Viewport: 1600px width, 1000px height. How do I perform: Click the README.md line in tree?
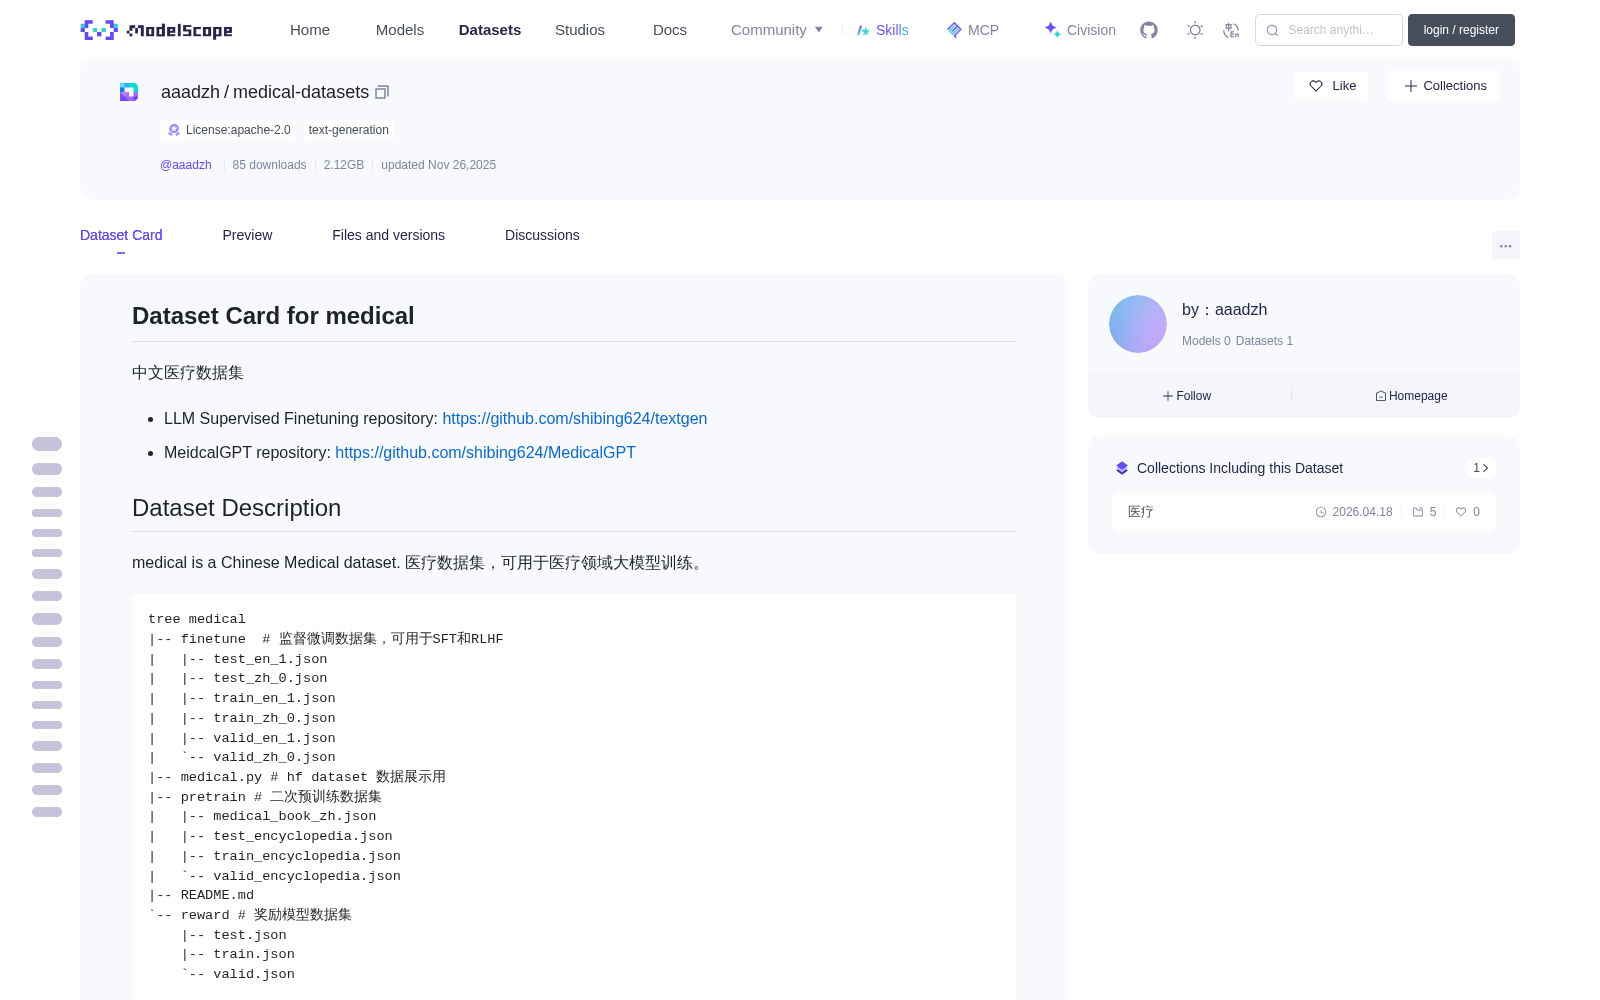[217, 895]
